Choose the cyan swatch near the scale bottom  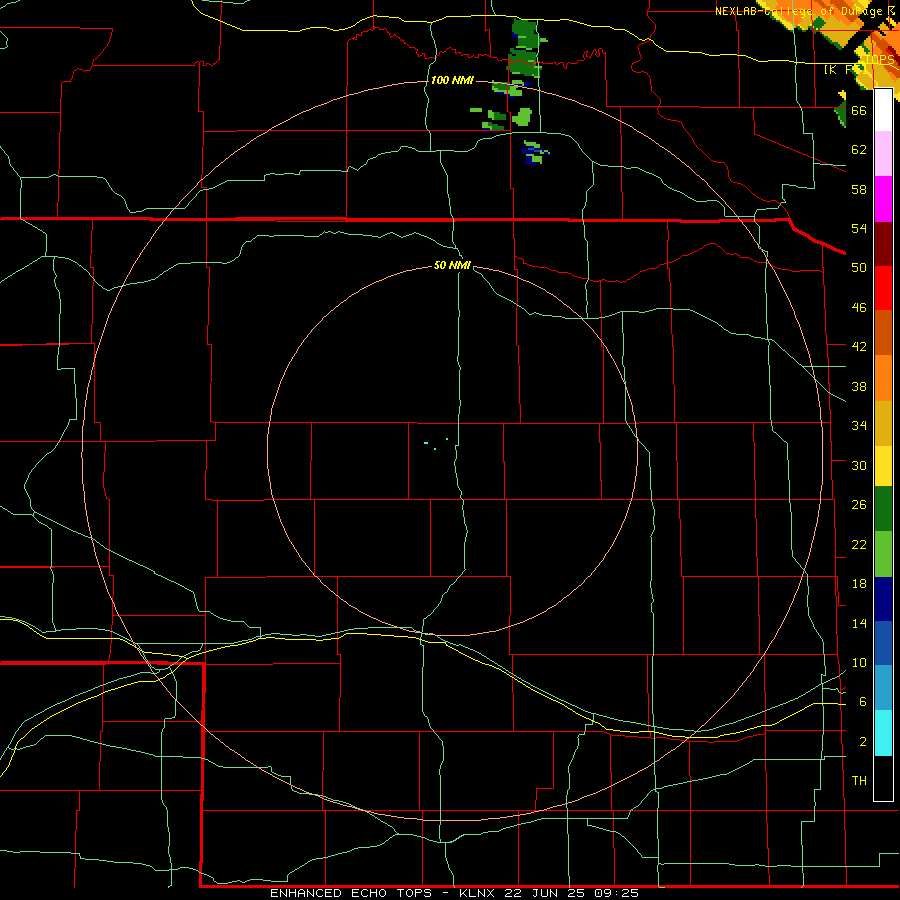(883, 733)
